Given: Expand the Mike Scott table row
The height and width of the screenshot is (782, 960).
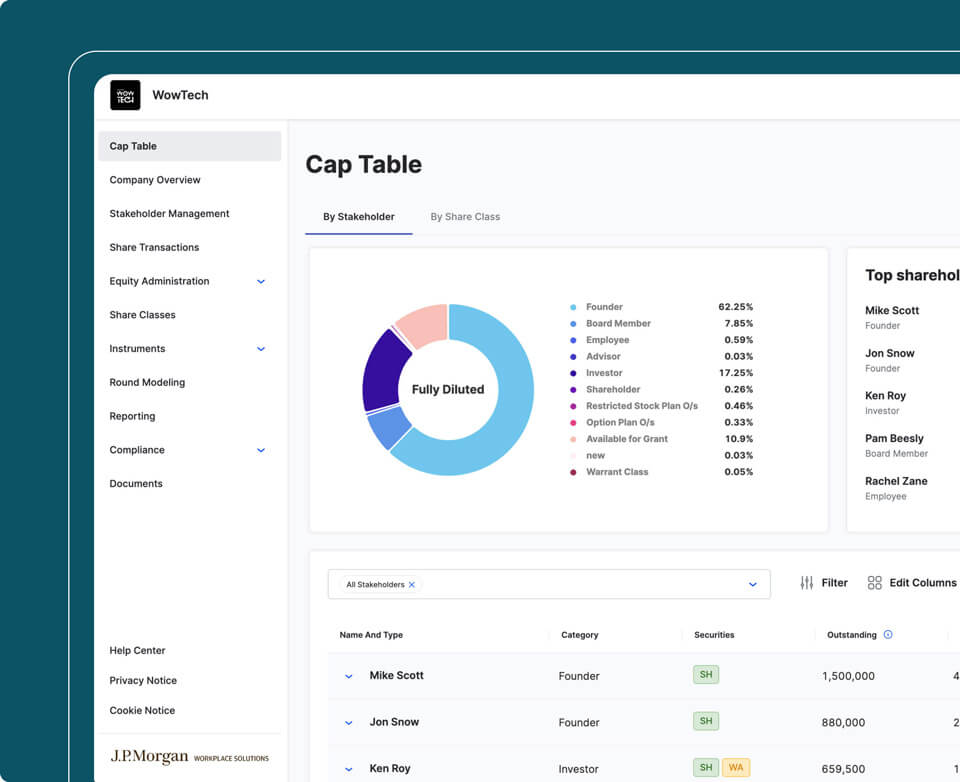Looking at the screenshot, I should (x=348, y=676).
